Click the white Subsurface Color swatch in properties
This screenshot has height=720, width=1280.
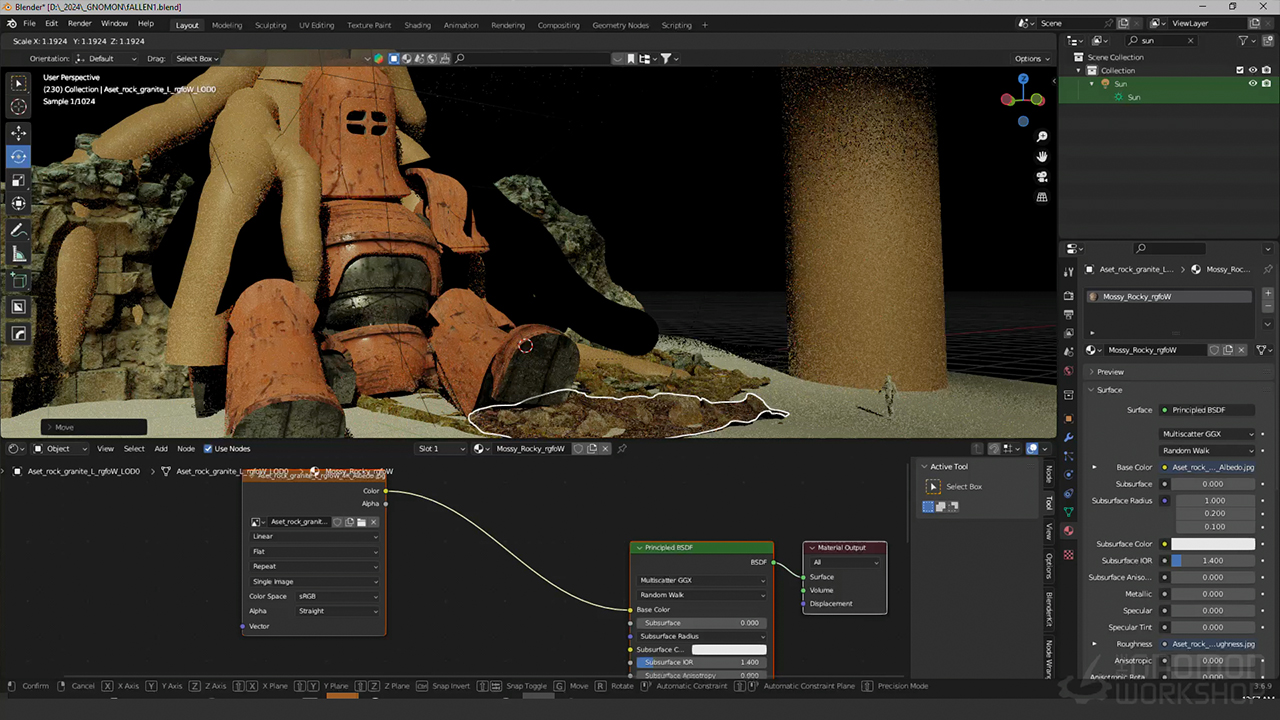pos(1213,544)
